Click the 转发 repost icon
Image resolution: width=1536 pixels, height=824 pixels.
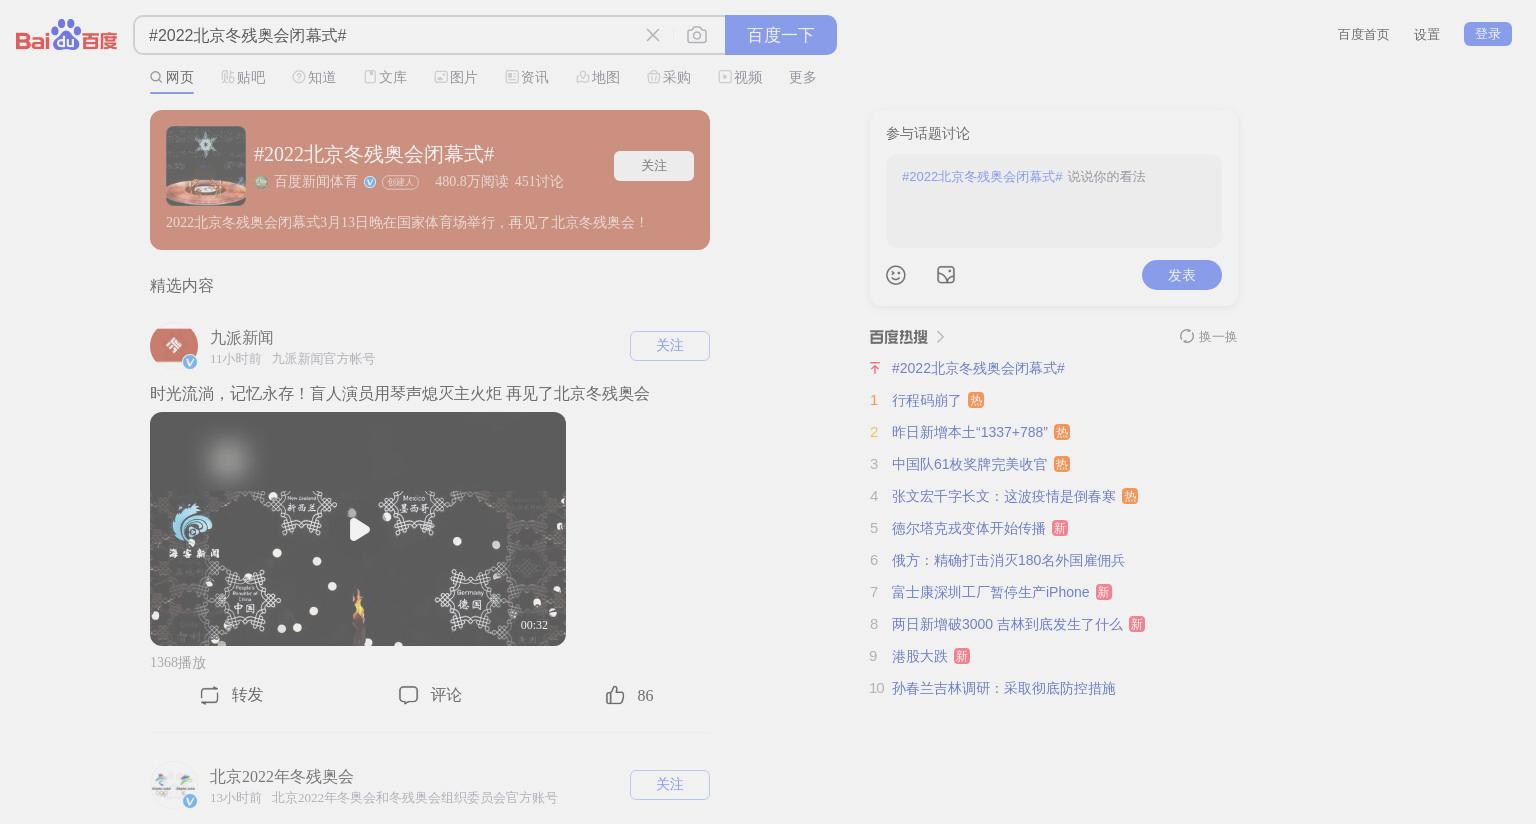point(209,695)
